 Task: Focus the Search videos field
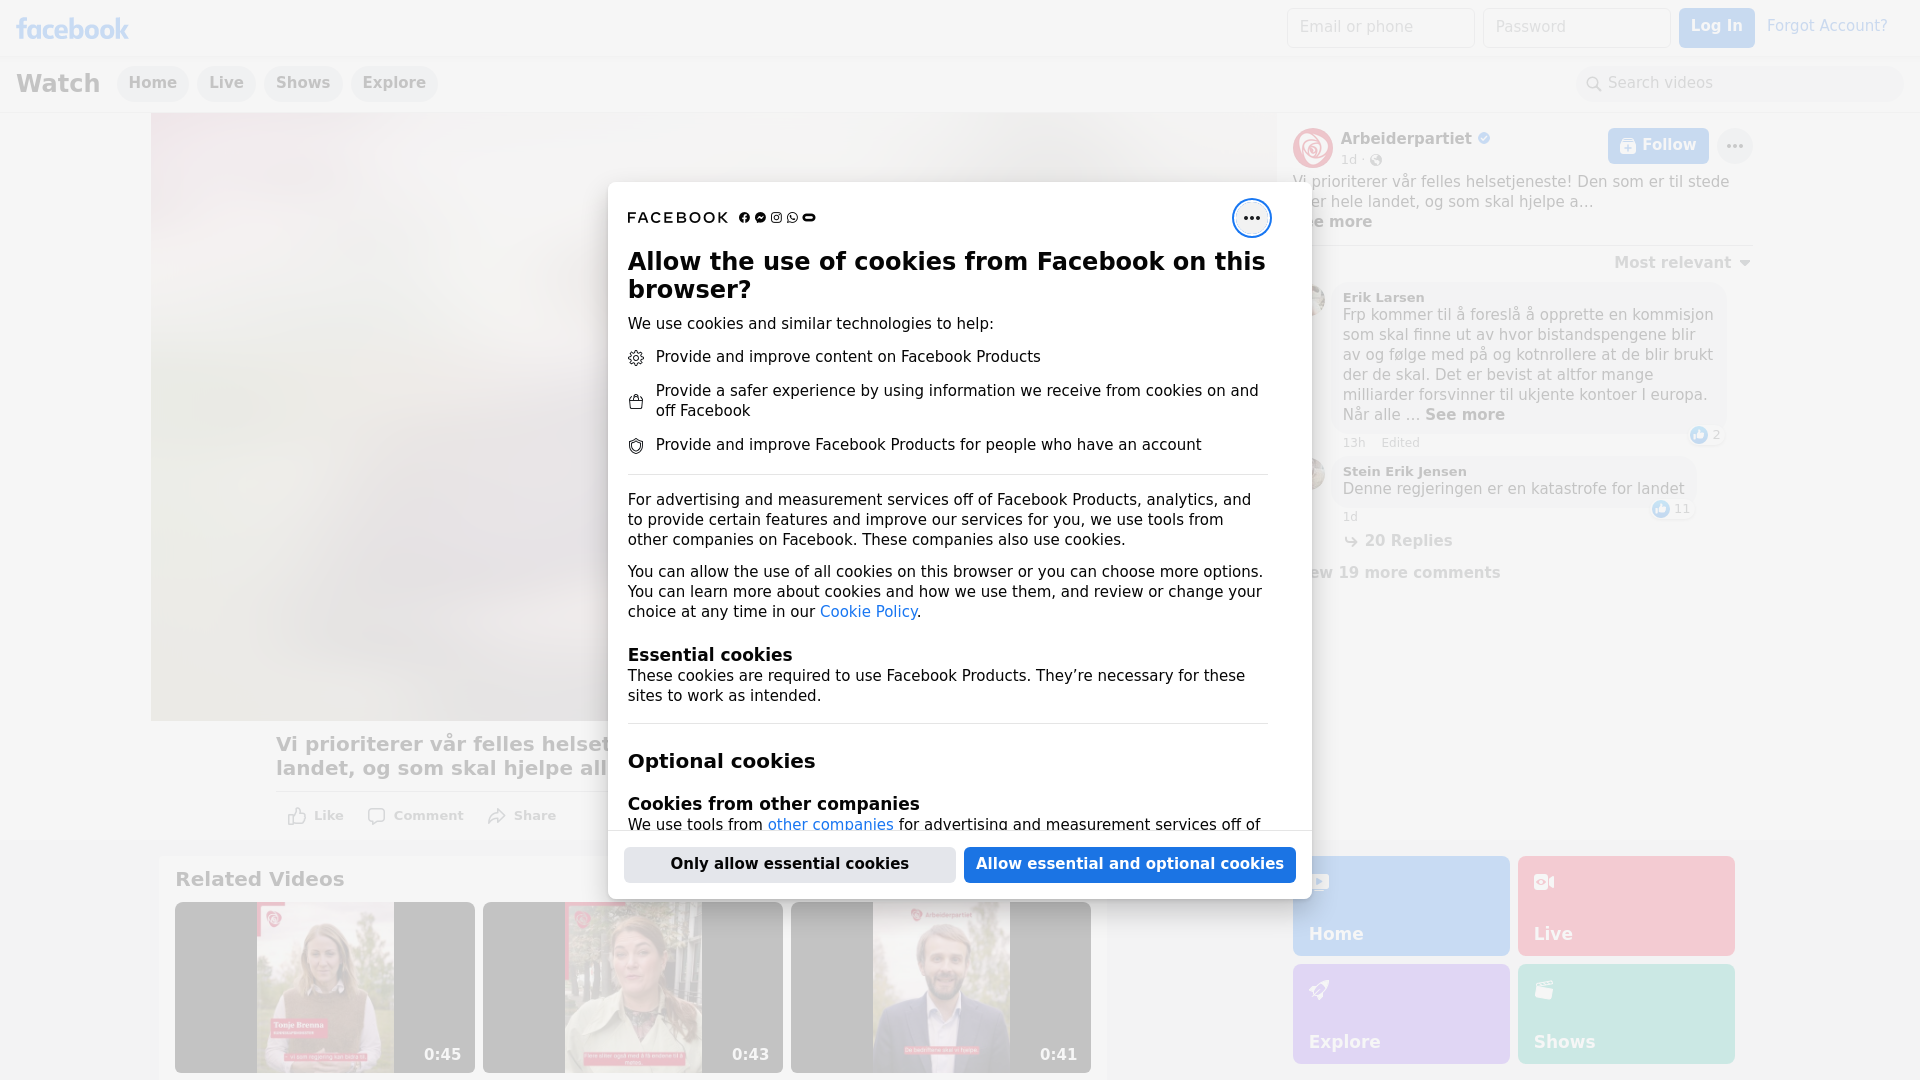(x=1739, y=84)
